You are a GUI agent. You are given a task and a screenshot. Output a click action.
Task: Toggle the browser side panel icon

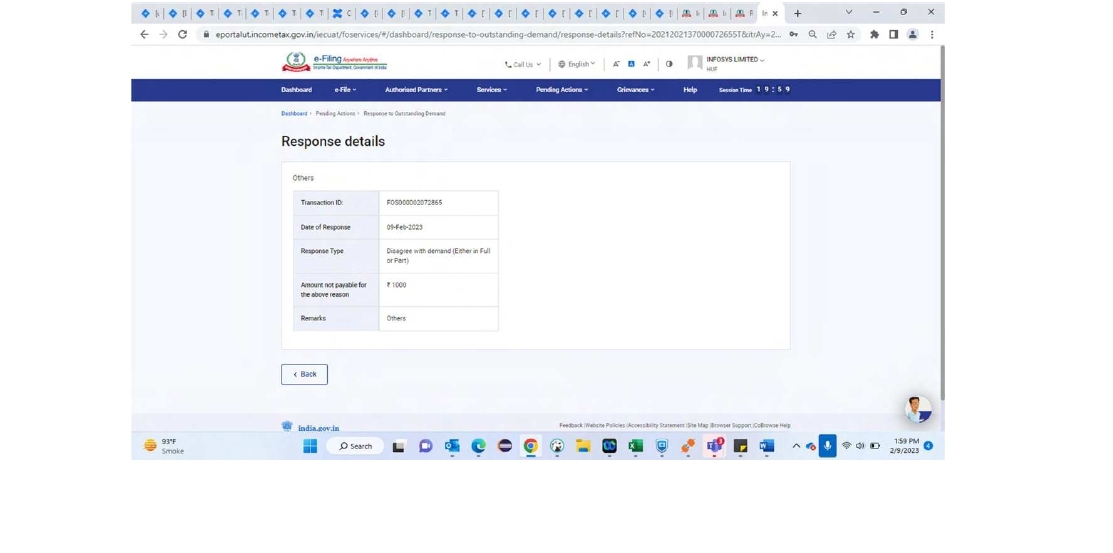[893, 34]
